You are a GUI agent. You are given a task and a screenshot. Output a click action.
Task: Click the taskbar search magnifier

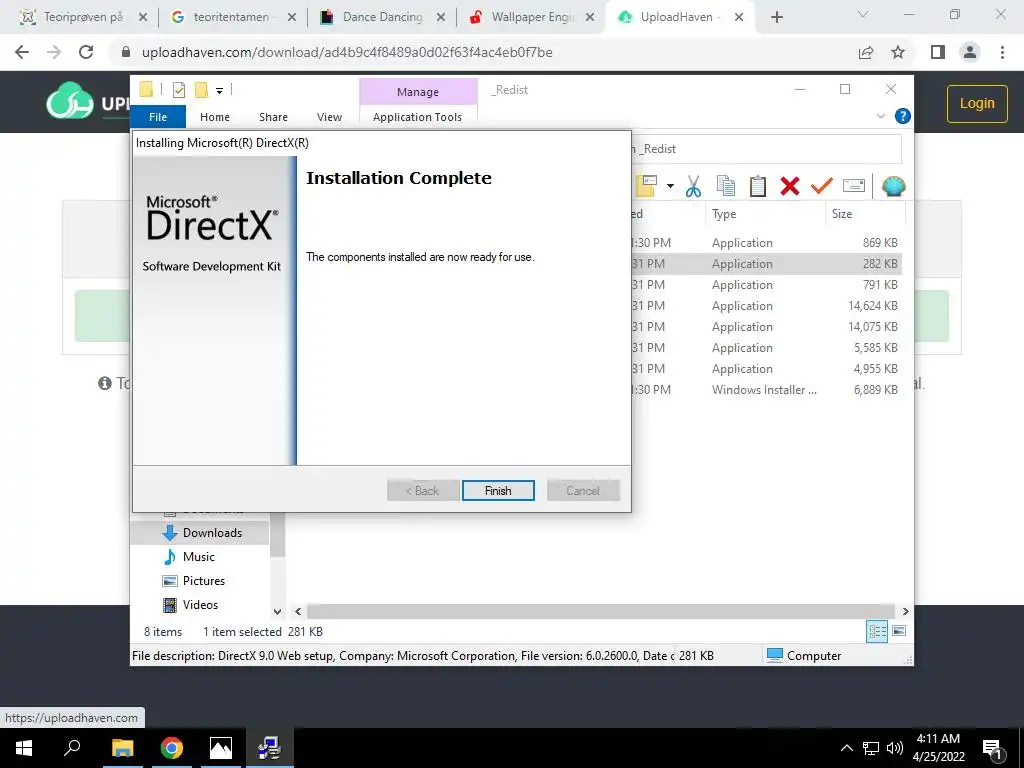(72, 748)
